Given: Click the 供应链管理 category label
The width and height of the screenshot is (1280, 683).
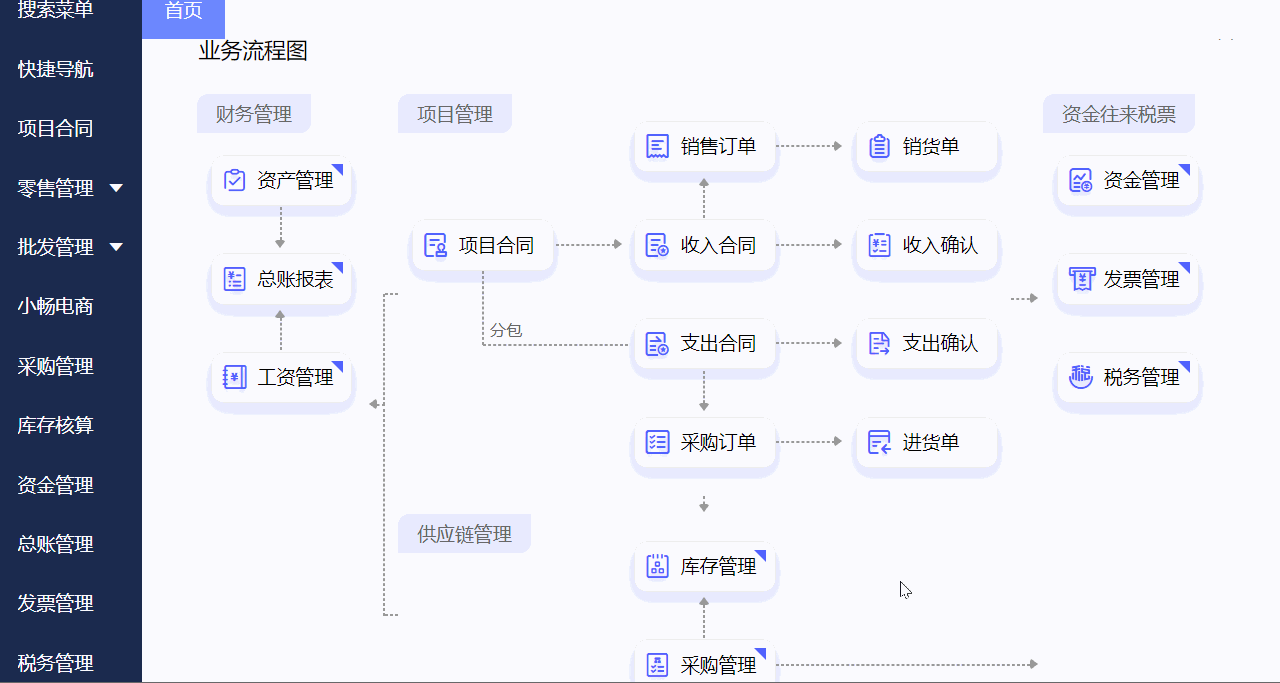Looking at the screenshot, I should (x=464, y=533).
